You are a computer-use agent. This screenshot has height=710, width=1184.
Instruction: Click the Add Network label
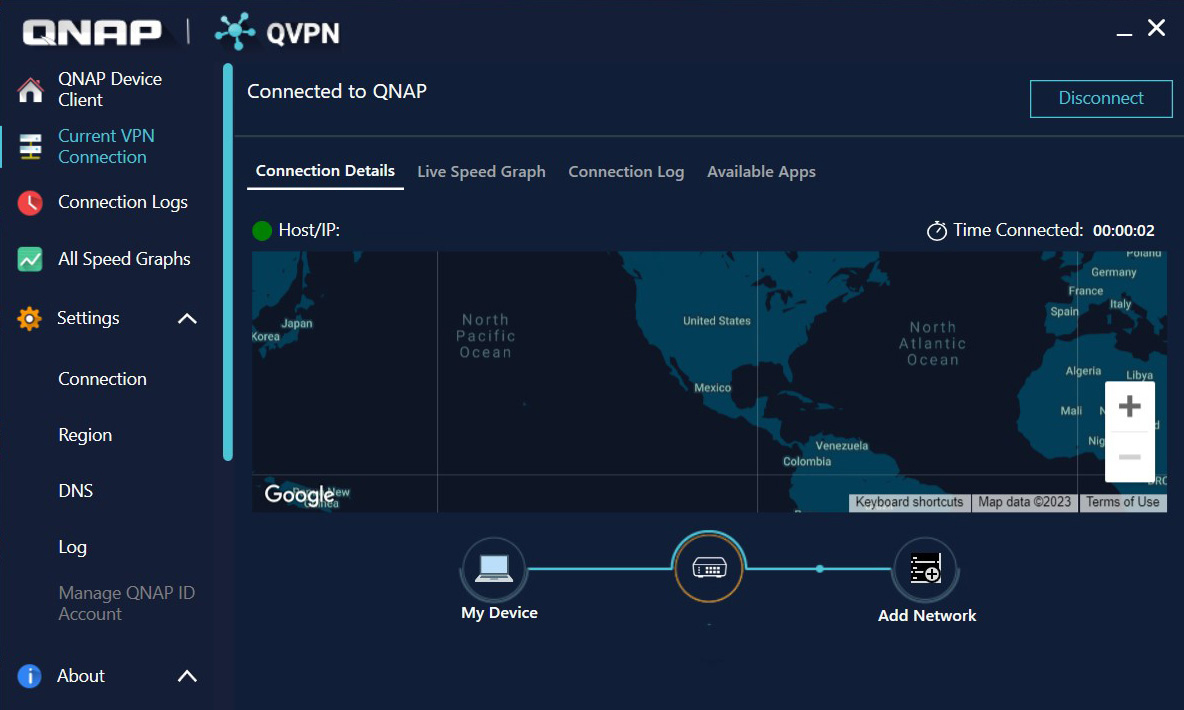(927, 616)
